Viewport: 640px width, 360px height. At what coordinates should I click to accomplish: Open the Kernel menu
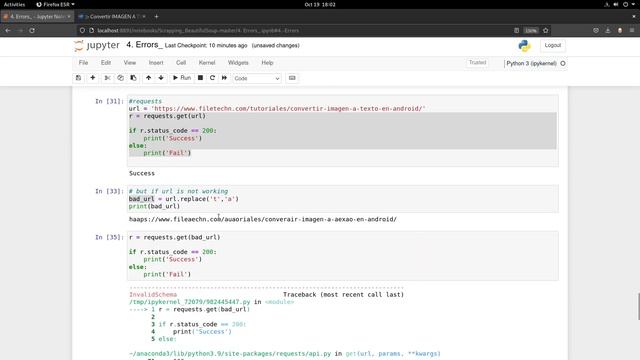click(207, 63)
